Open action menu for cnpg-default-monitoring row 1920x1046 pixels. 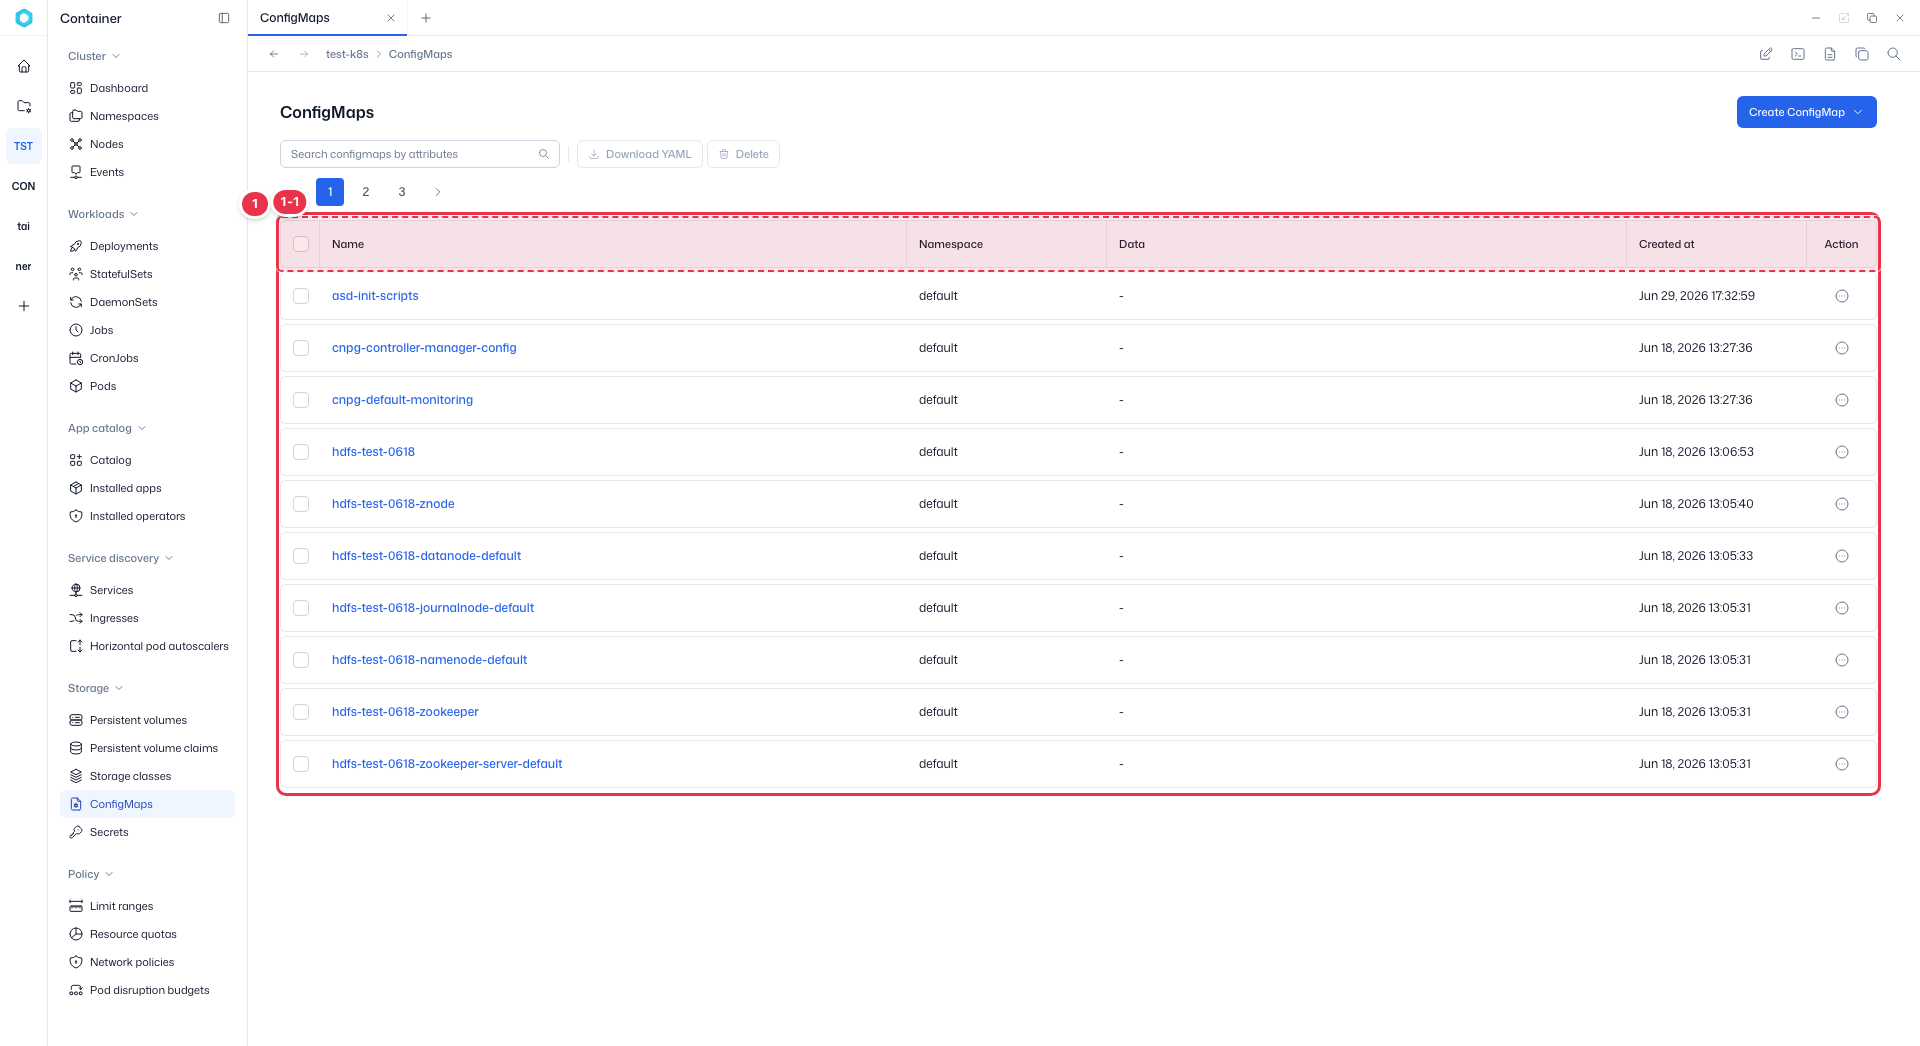[x=1842, y=400]
